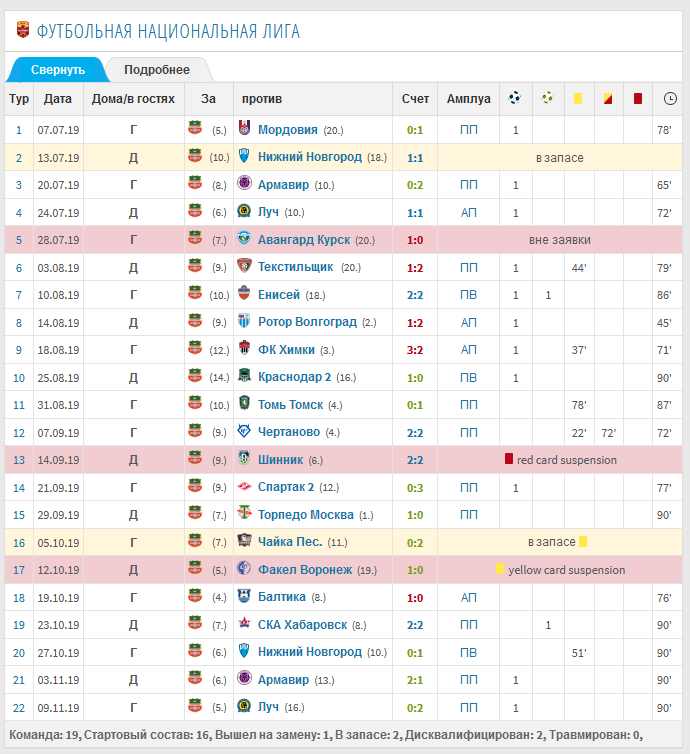Click the league emblem beside ФУТБОЛЬНАЯ НАЦИОНАЛЬНАЯ ЛИГА
Viewport: 690px width, 754px height.
23,30
